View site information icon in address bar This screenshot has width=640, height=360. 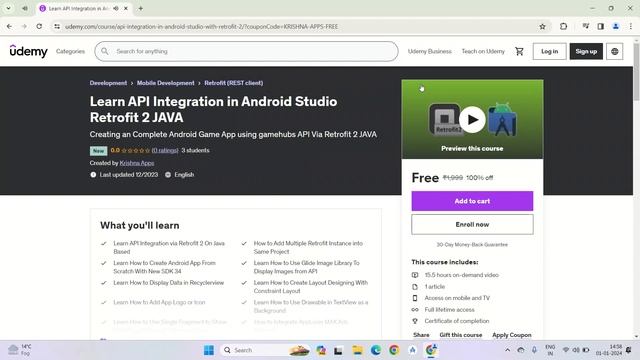pos(57,27)
